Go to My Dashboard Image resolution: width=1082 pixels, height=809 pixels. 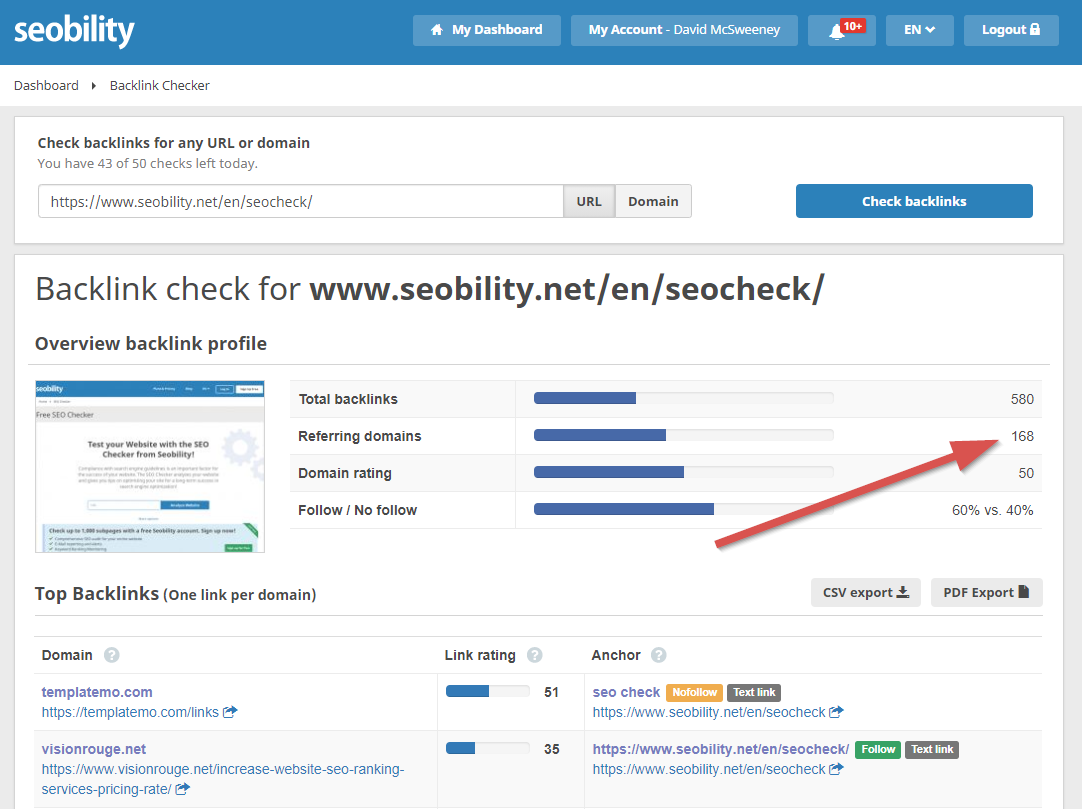click(x=486, y=29)
